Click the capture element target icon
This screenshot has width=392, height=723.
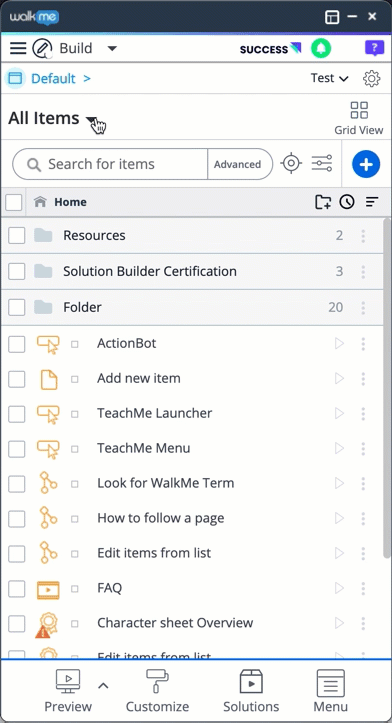coord(291,164)
